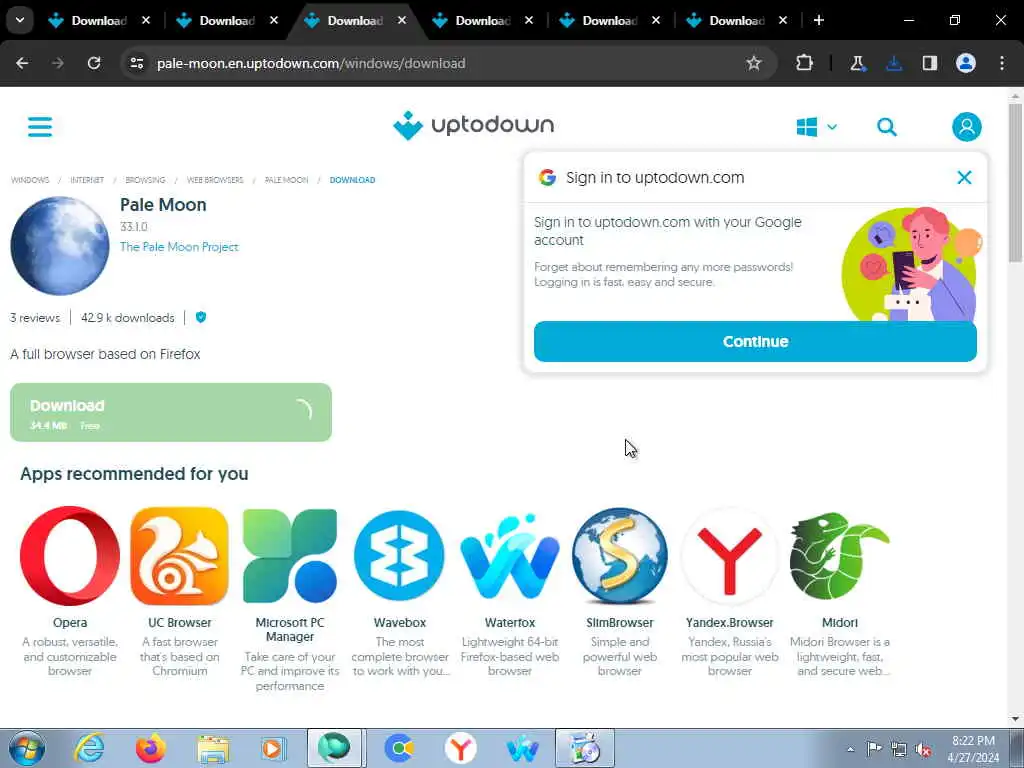This screenshot has width=1024, height=768.
Task: Switch to the first Download tab
Action: tap(98, 21)
